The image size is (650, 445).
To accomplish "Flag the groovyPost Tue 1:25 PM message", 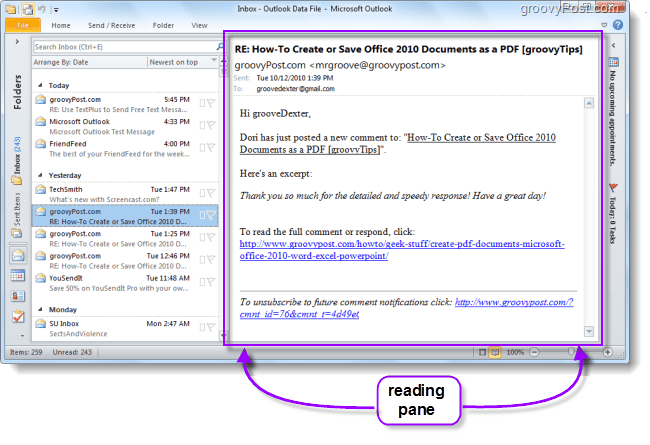I will (x=211, y=237).
